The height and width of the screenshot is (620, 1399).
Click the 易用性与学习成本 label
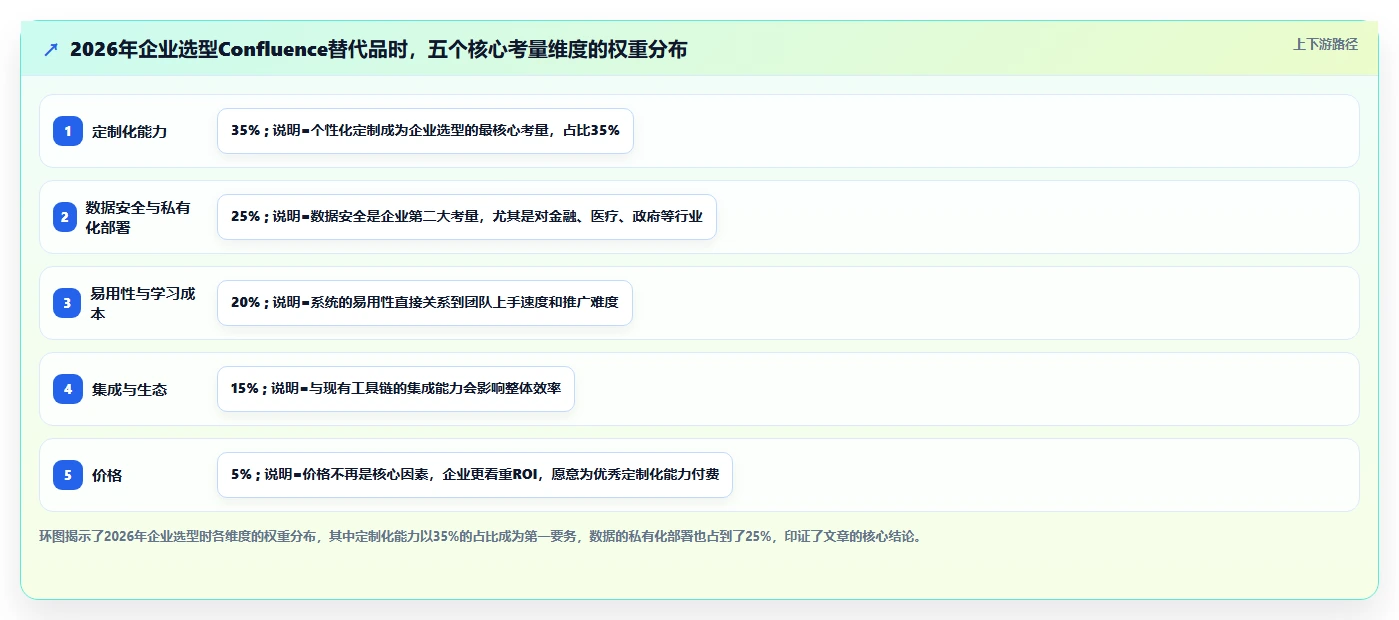coord(143,303)
